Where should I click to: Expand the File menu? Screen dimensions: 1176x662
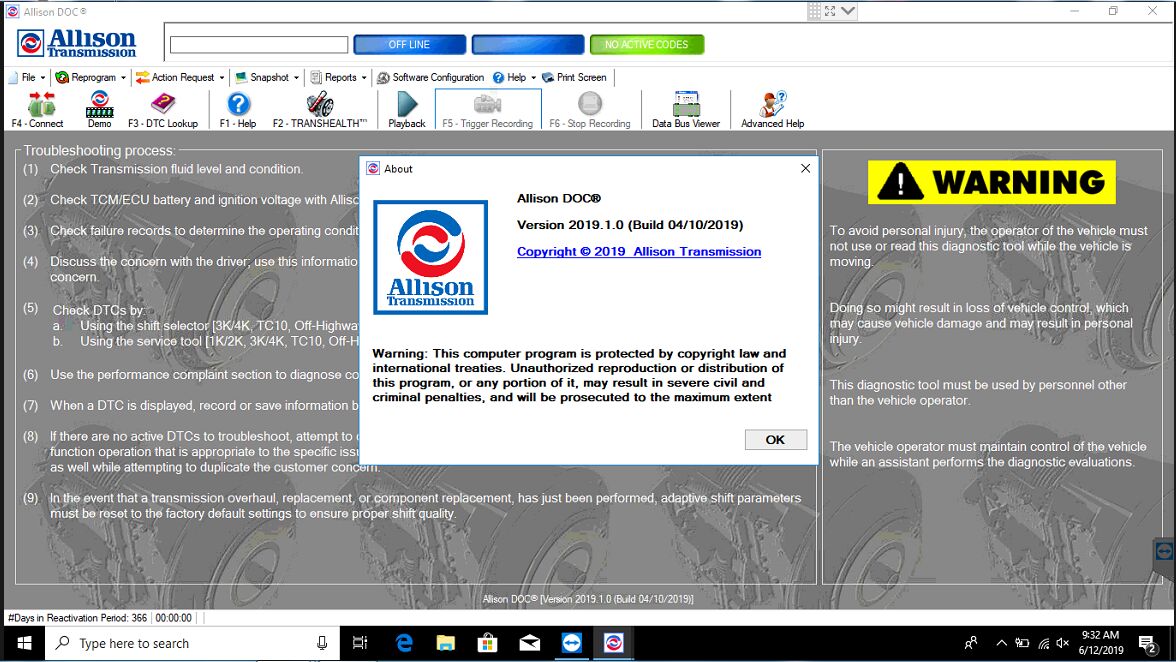point(27,77)
